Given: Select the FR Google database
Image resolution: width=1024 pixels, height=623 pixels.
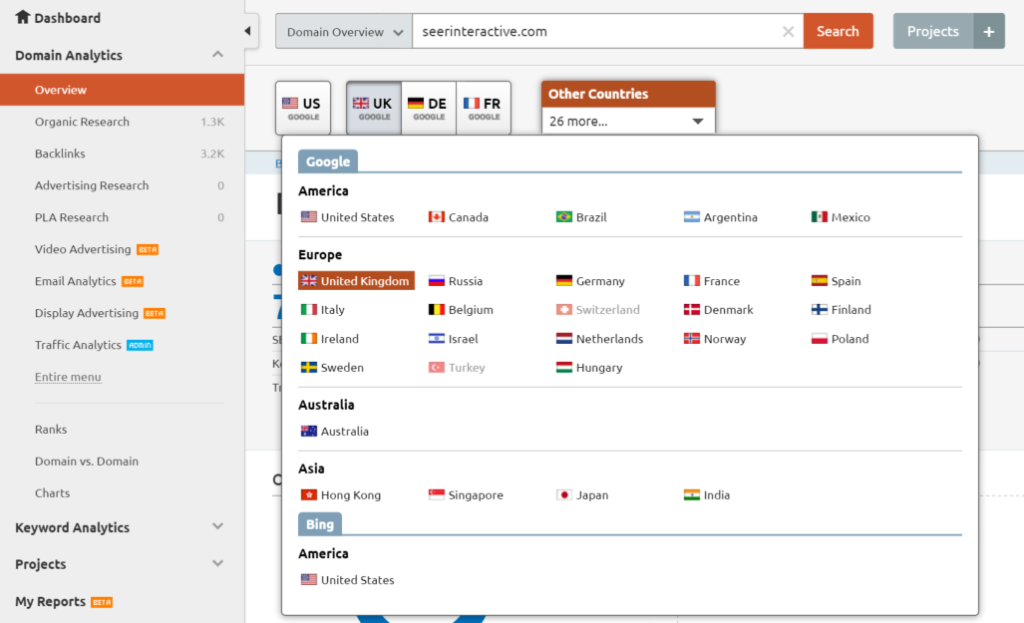Looking at the screenshot, I should click(484, 105).
